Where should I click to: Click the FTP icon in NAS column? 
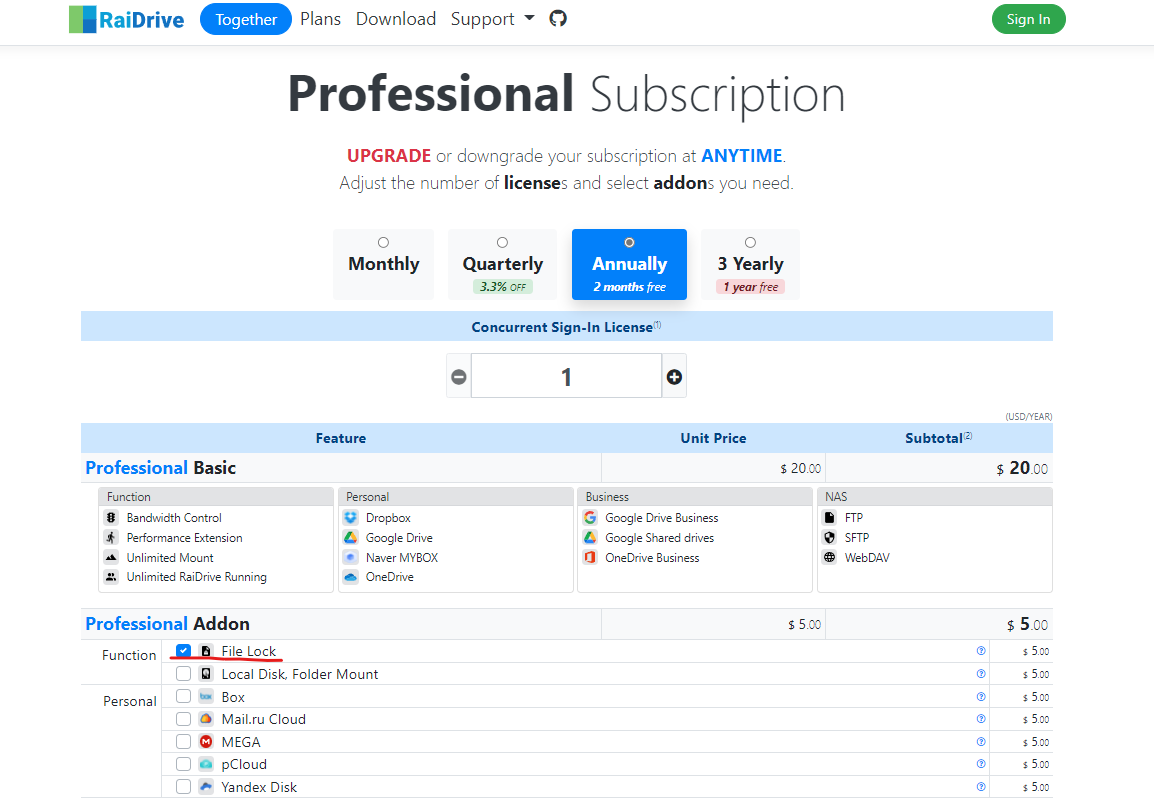tap(828, 517)
